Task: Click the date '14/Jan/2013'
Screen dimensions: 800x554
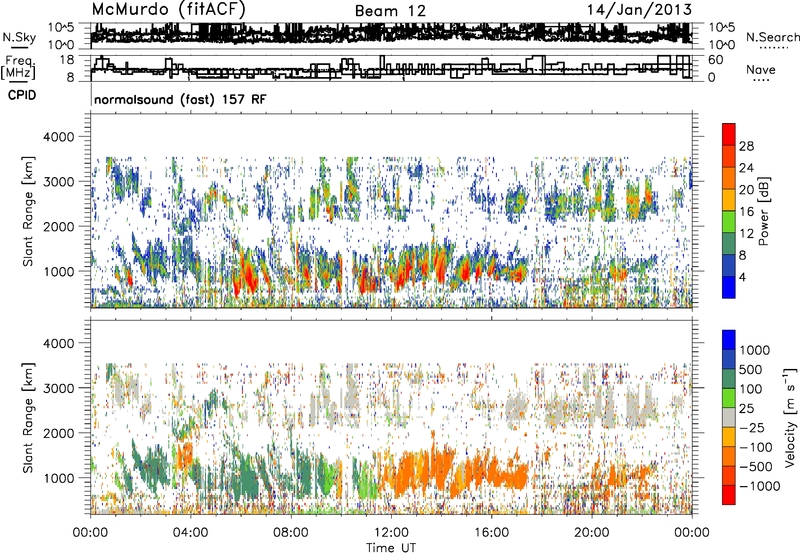Action: click(x=639, y=10)
